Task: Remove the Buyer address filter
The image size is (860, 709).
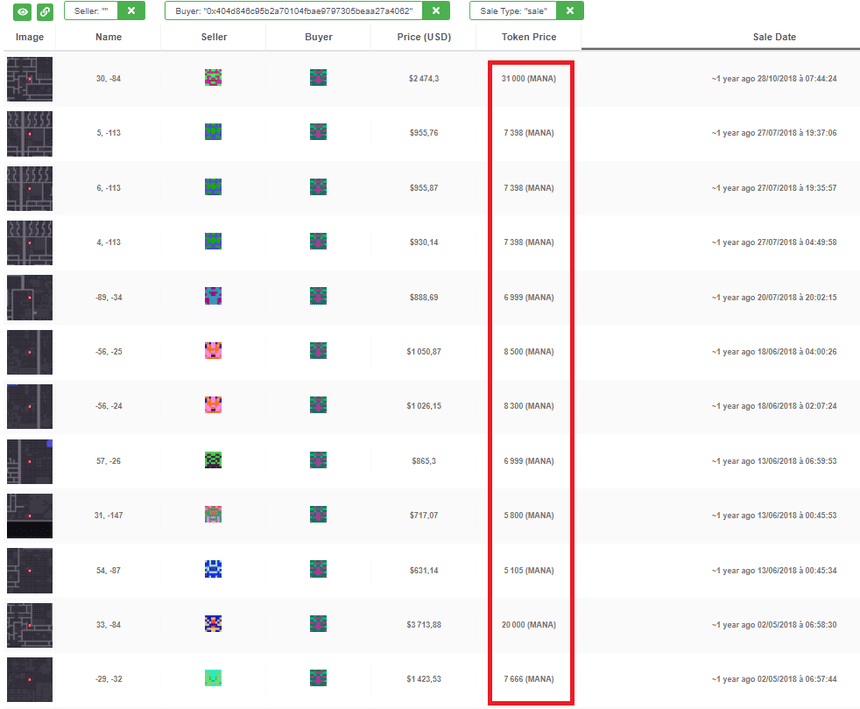Action: point(435,11)
